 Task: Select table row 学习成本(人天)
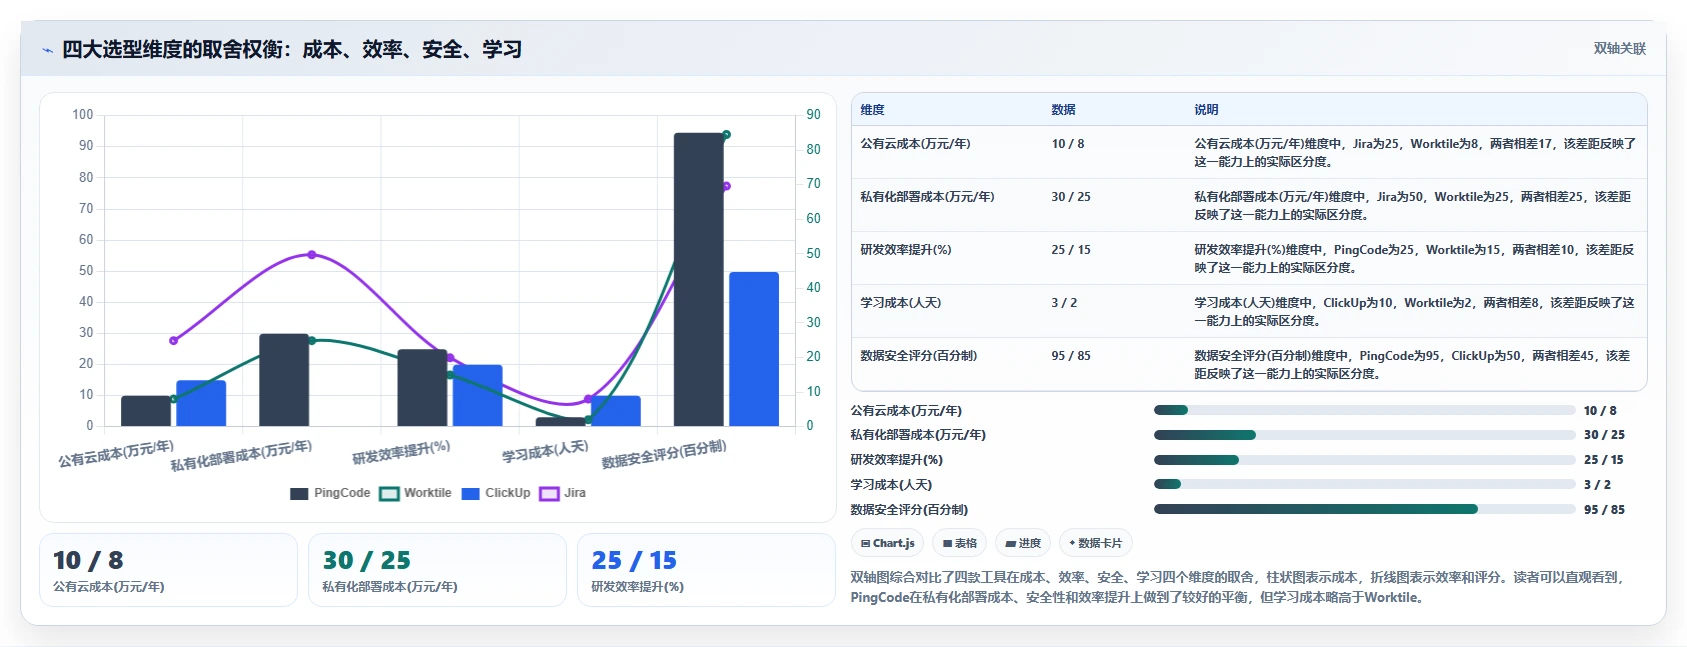1249,311
